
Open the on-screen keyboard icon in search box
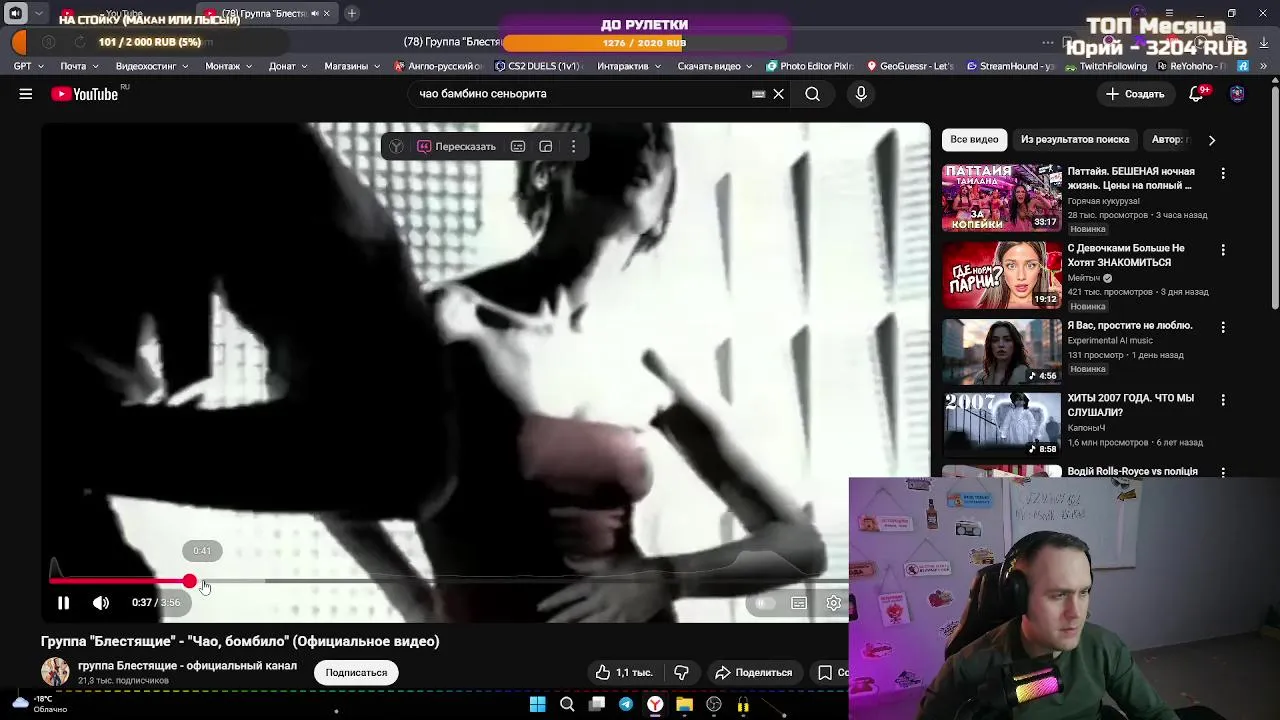point(758,94)
